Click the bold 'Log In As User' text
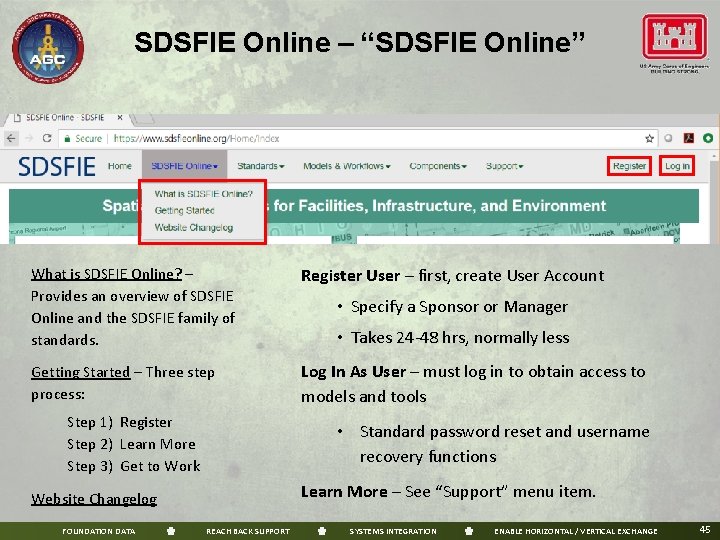This screenshot has height=540, width=720. (x=354, y=371)
